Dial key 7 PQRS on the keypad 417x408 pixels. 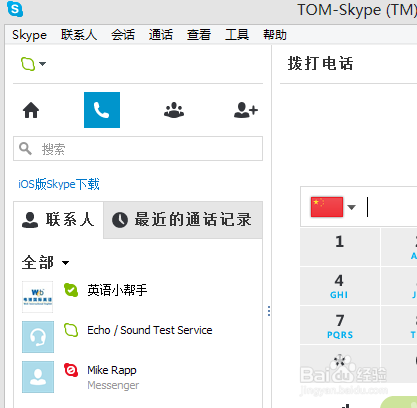click(340, 325)
